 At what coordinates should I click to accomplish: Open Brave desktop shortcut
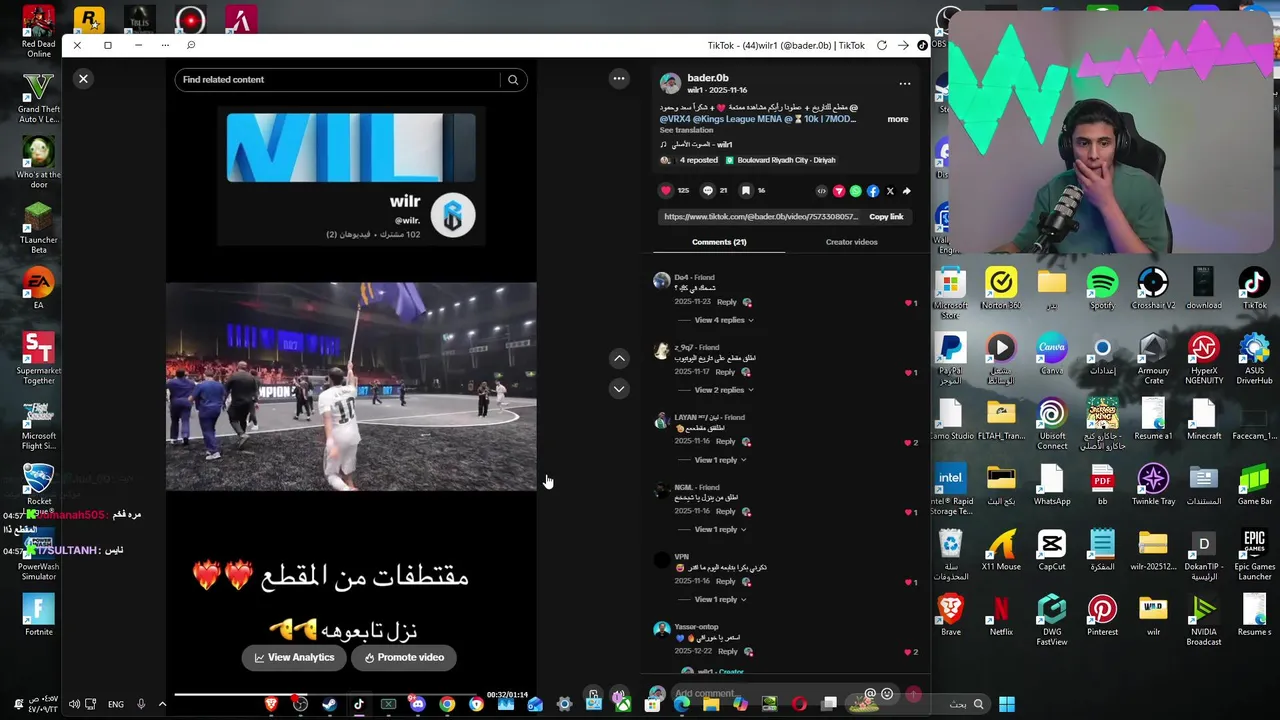[x=951, y=615]
